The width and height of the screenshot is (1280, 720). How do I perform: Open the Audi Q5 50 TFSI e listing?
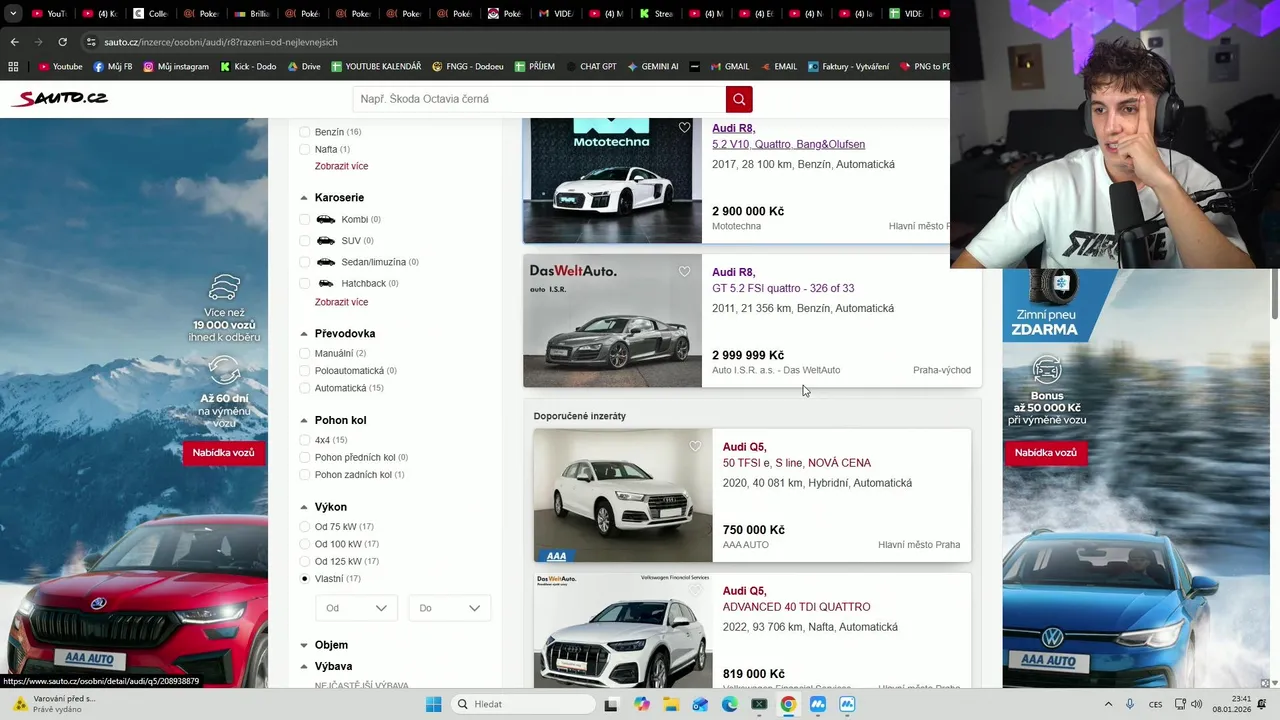point(797,463)
